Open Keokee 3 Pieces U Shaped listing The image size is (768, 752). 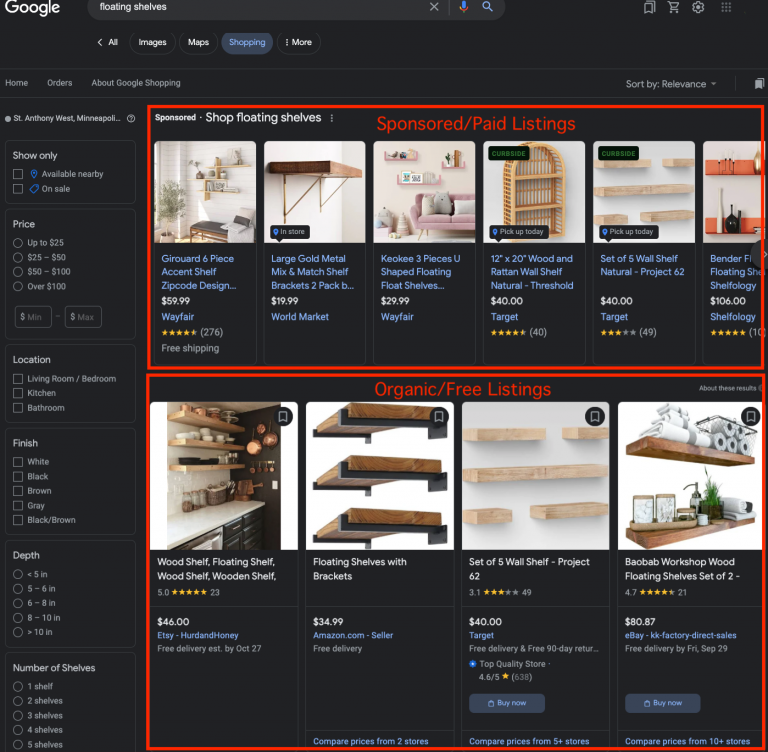(421, 272)
